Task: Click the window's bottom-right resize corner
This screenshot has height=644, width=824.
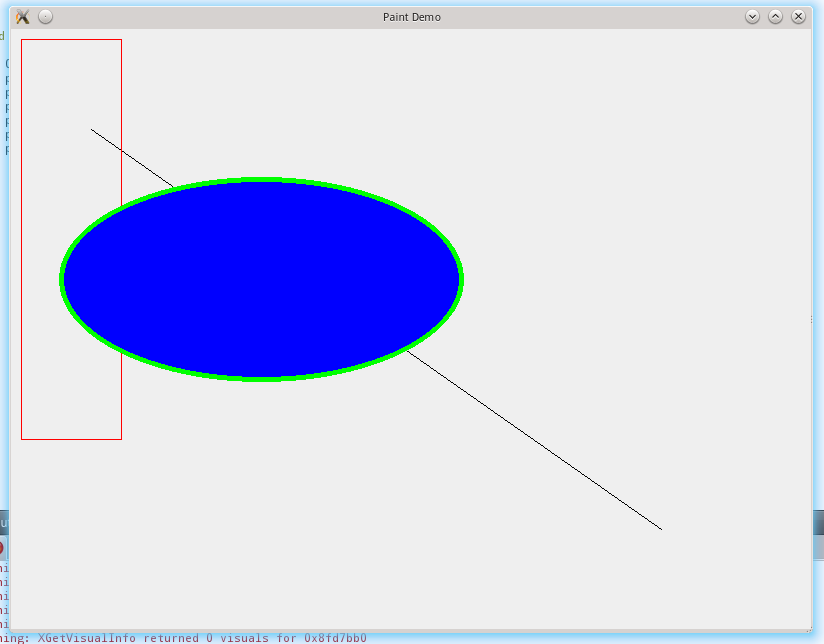Action: point(809,630)
